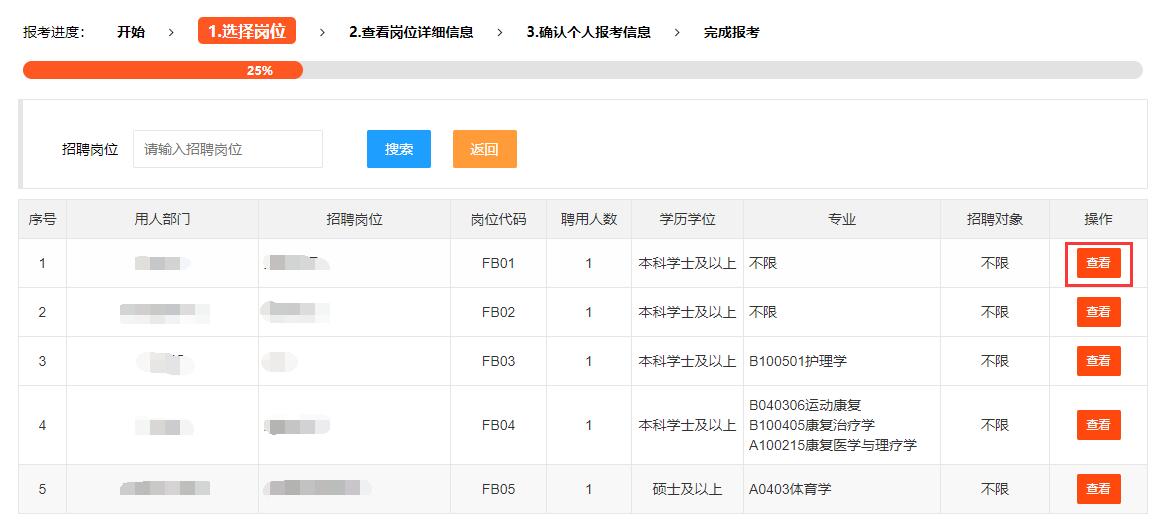Click the 完成报考 final step
This screenshot has width=1167, height=532.
pyautogui.click(x=731, y=32)
